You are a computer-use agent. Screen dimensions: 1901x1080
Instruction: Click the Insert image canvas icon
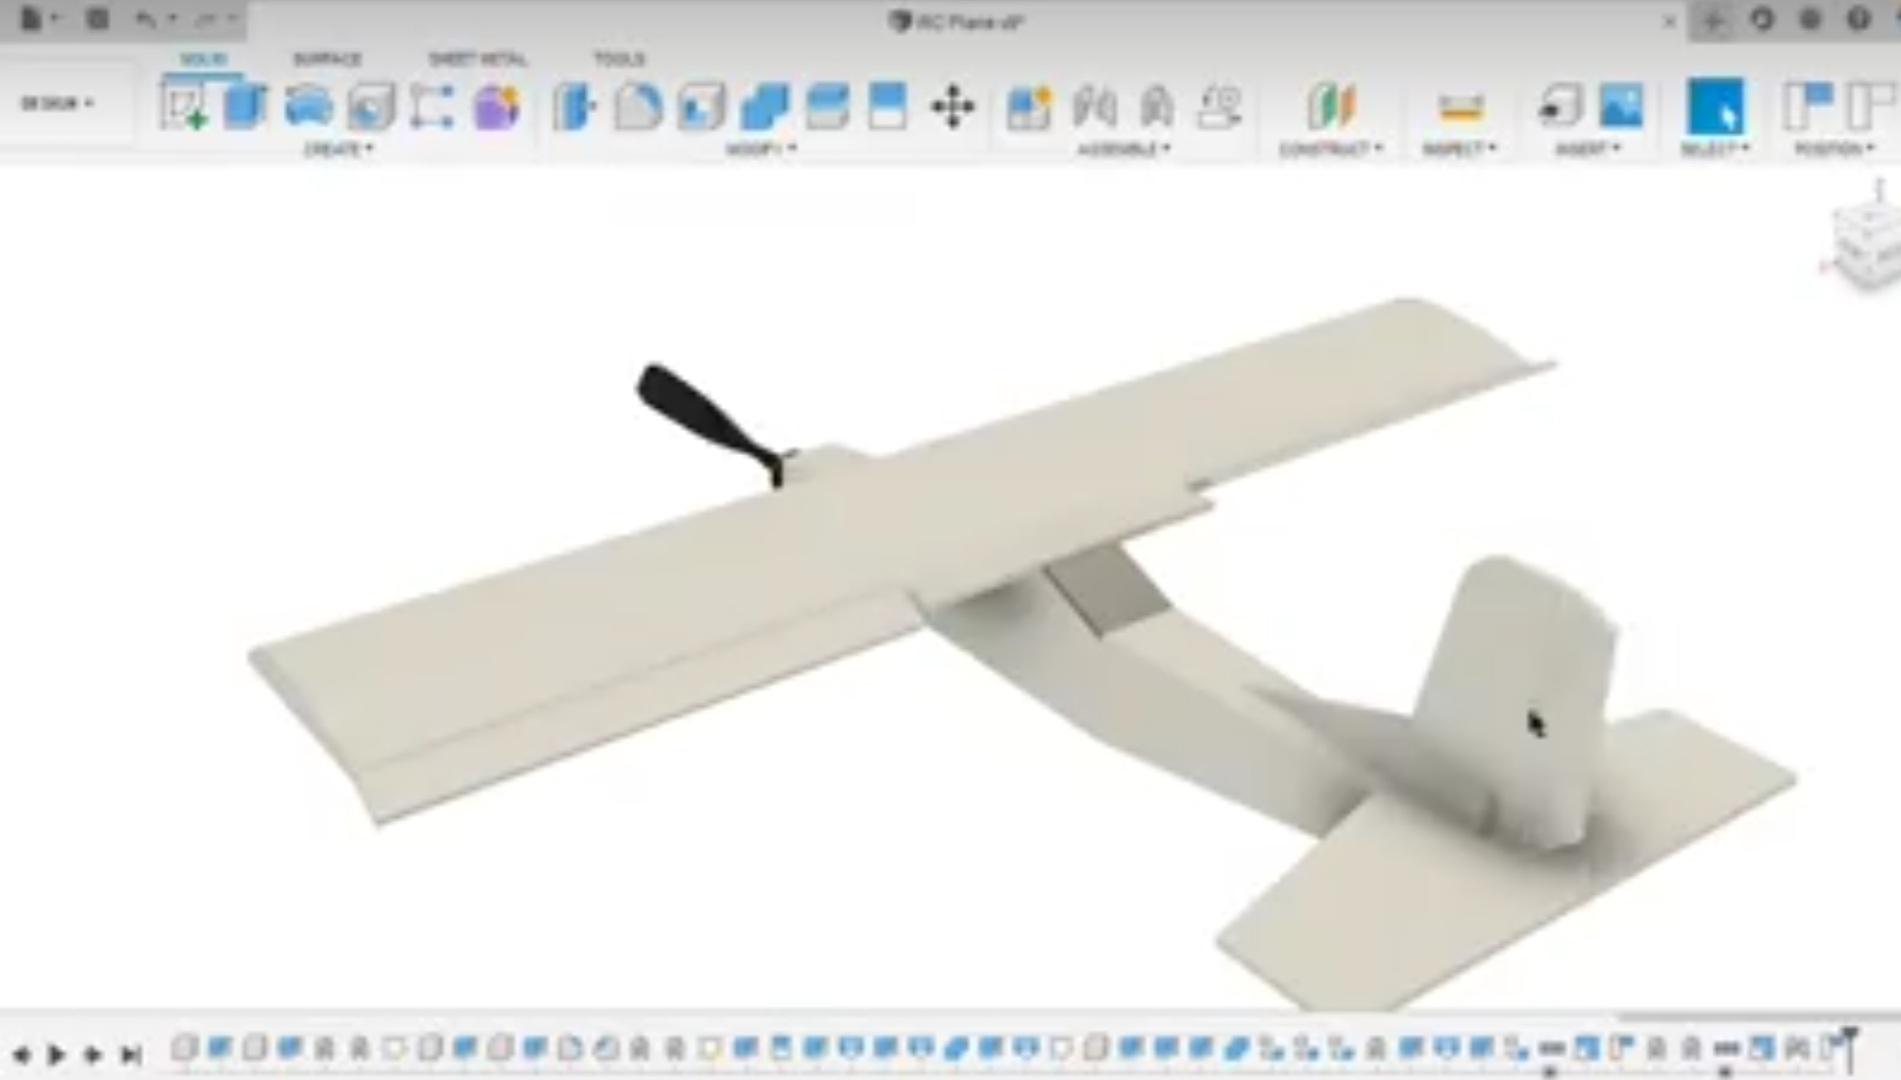tap(1621, 107)
